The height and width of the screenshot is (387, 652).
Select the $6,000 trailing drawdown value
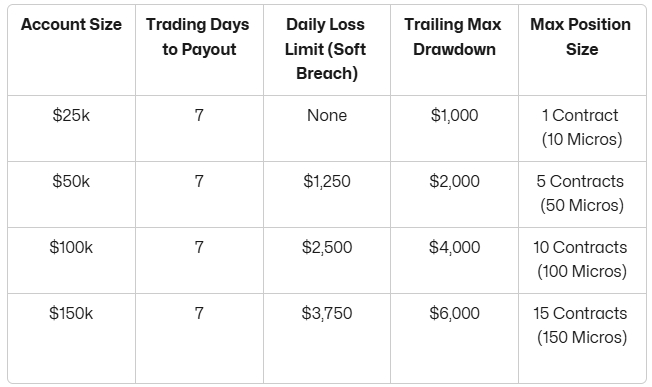coord(454,313)
